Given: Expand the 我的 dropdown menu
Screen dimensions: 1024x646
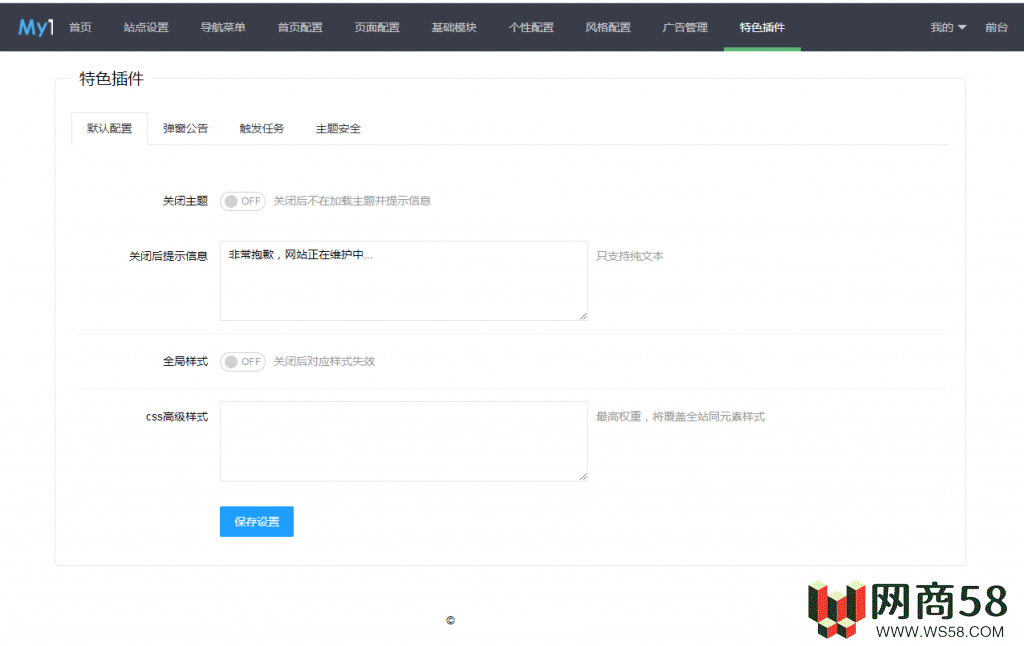Looking at the screenshot, I should [948, 27].
